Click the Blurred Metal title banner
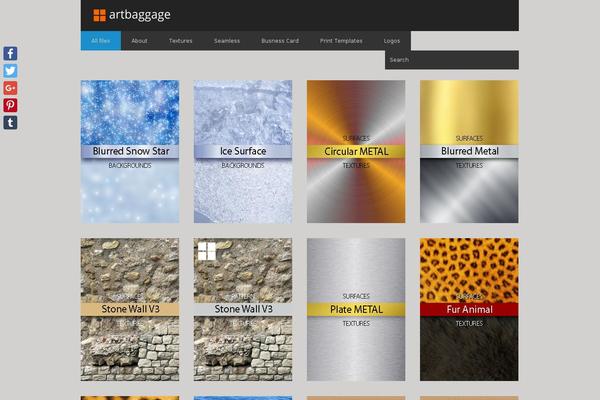This screenshot has height=400, width=600. tap(469, 151)
